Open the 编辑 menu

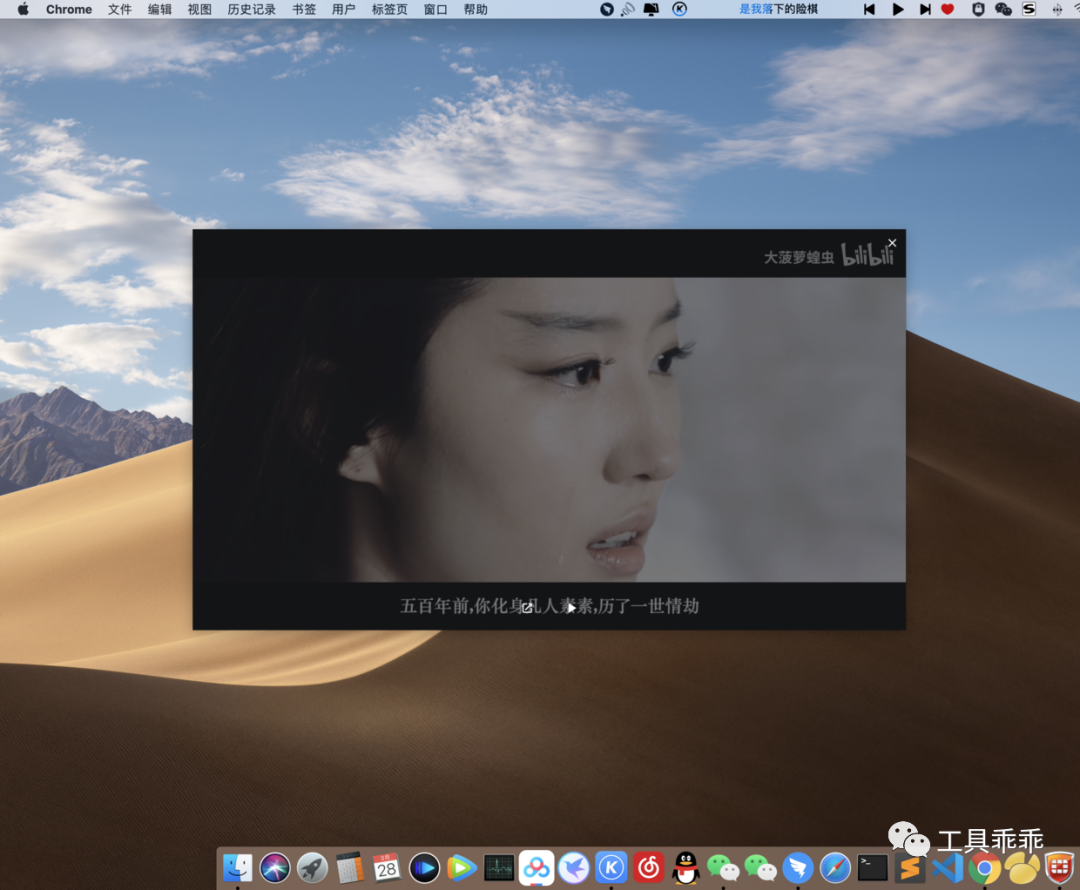(x=160, y=9)
